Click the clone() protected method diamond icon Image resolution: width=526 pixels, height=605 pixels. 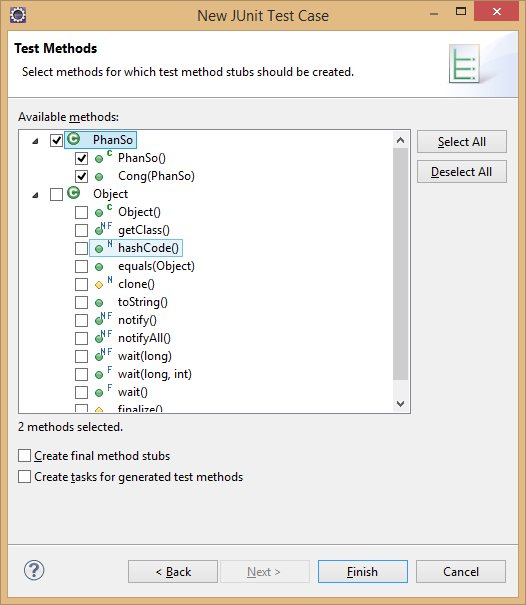point(99,285)
